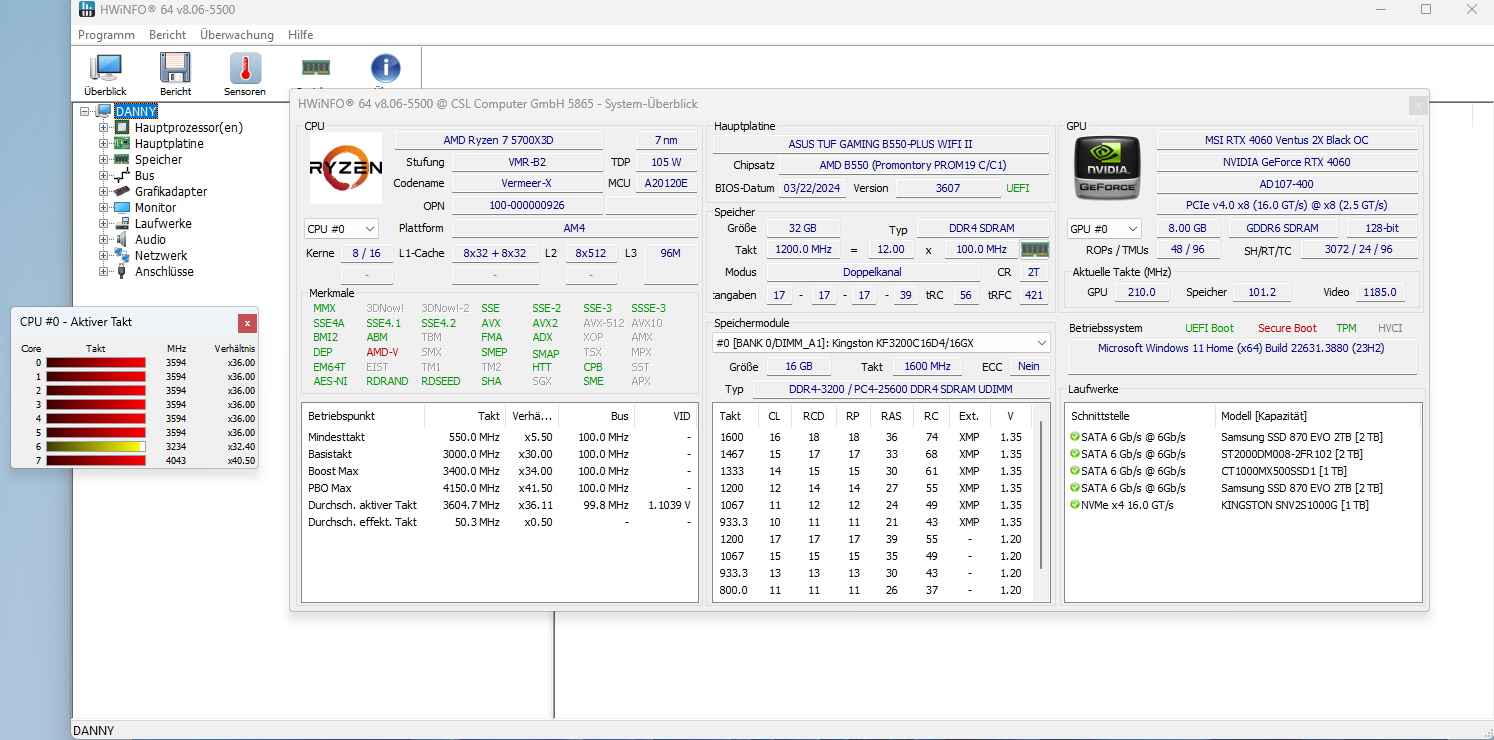This screenshot has width=1494, height=740.
Task: Select the Bus tree item
Action: (145, 176)
